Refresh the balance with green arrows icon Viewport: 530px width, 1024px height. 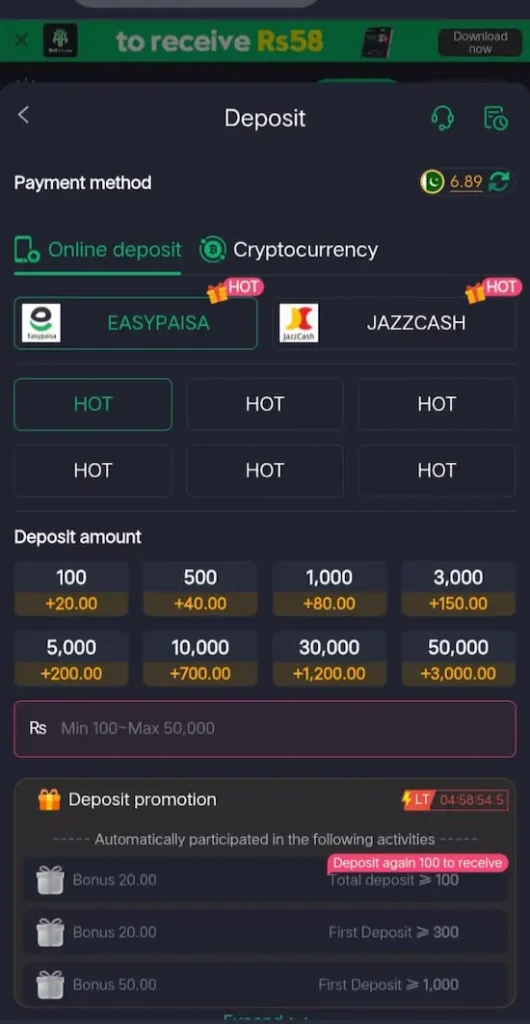coord(499,182)
